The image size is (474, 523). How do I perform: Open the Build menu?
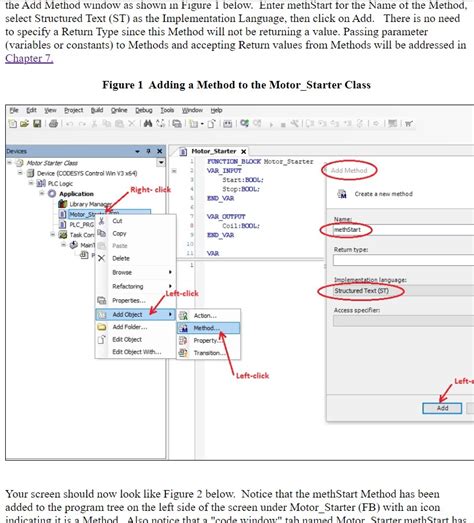pyautogui.click(x=97, y=110)
